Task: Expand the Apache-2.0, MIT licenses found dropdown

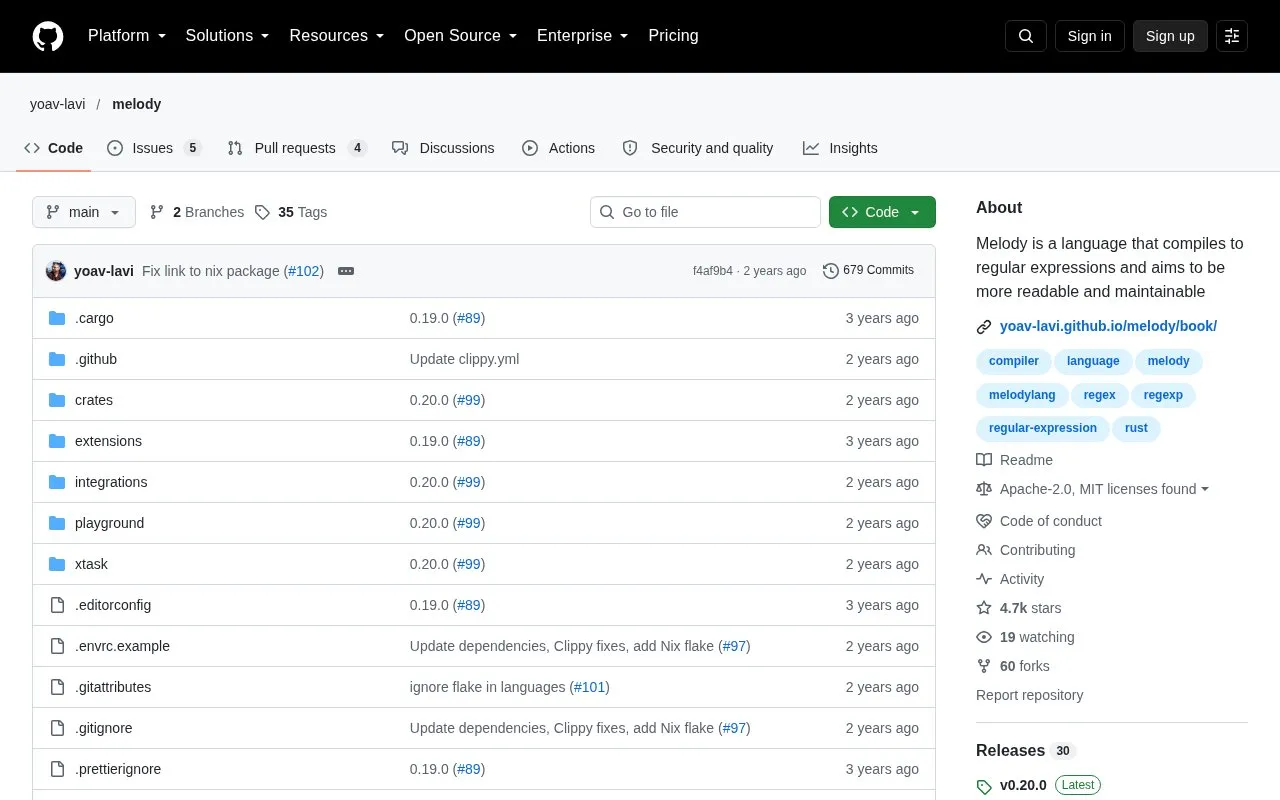Action: click(1093, 489)
